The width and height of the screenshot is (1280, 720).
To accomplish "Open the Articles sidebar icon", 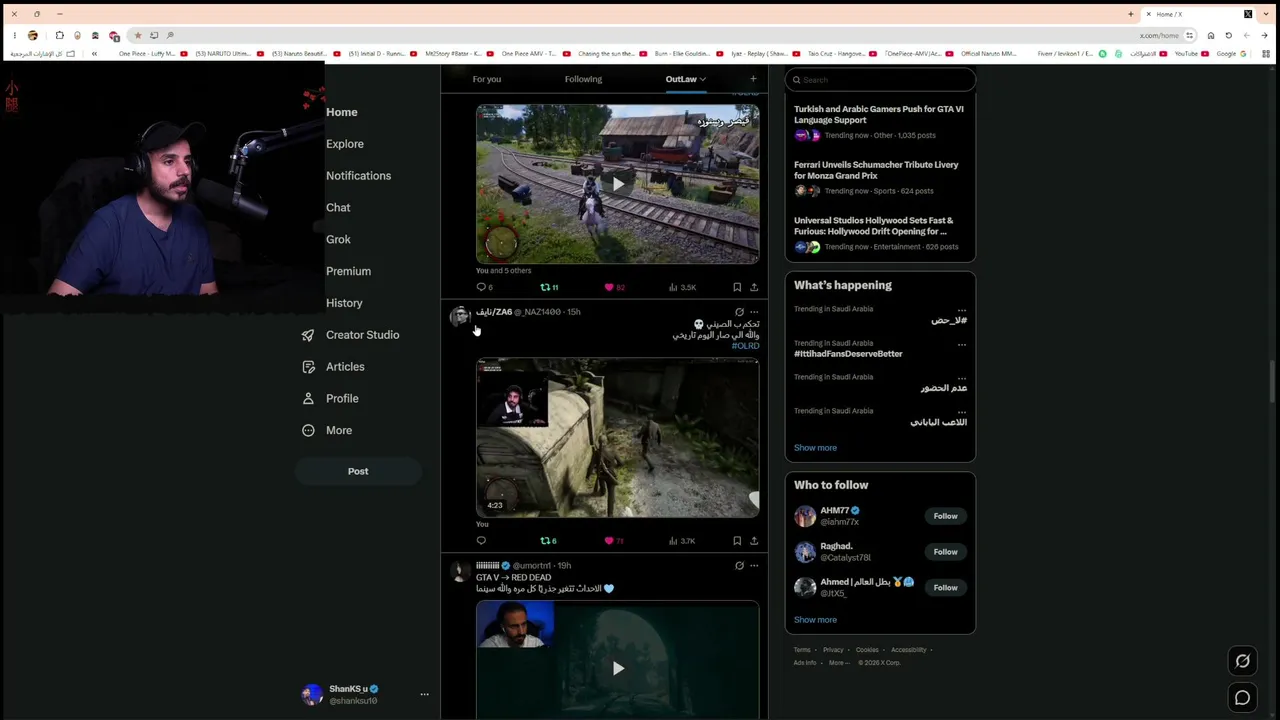I will [308, 367].
